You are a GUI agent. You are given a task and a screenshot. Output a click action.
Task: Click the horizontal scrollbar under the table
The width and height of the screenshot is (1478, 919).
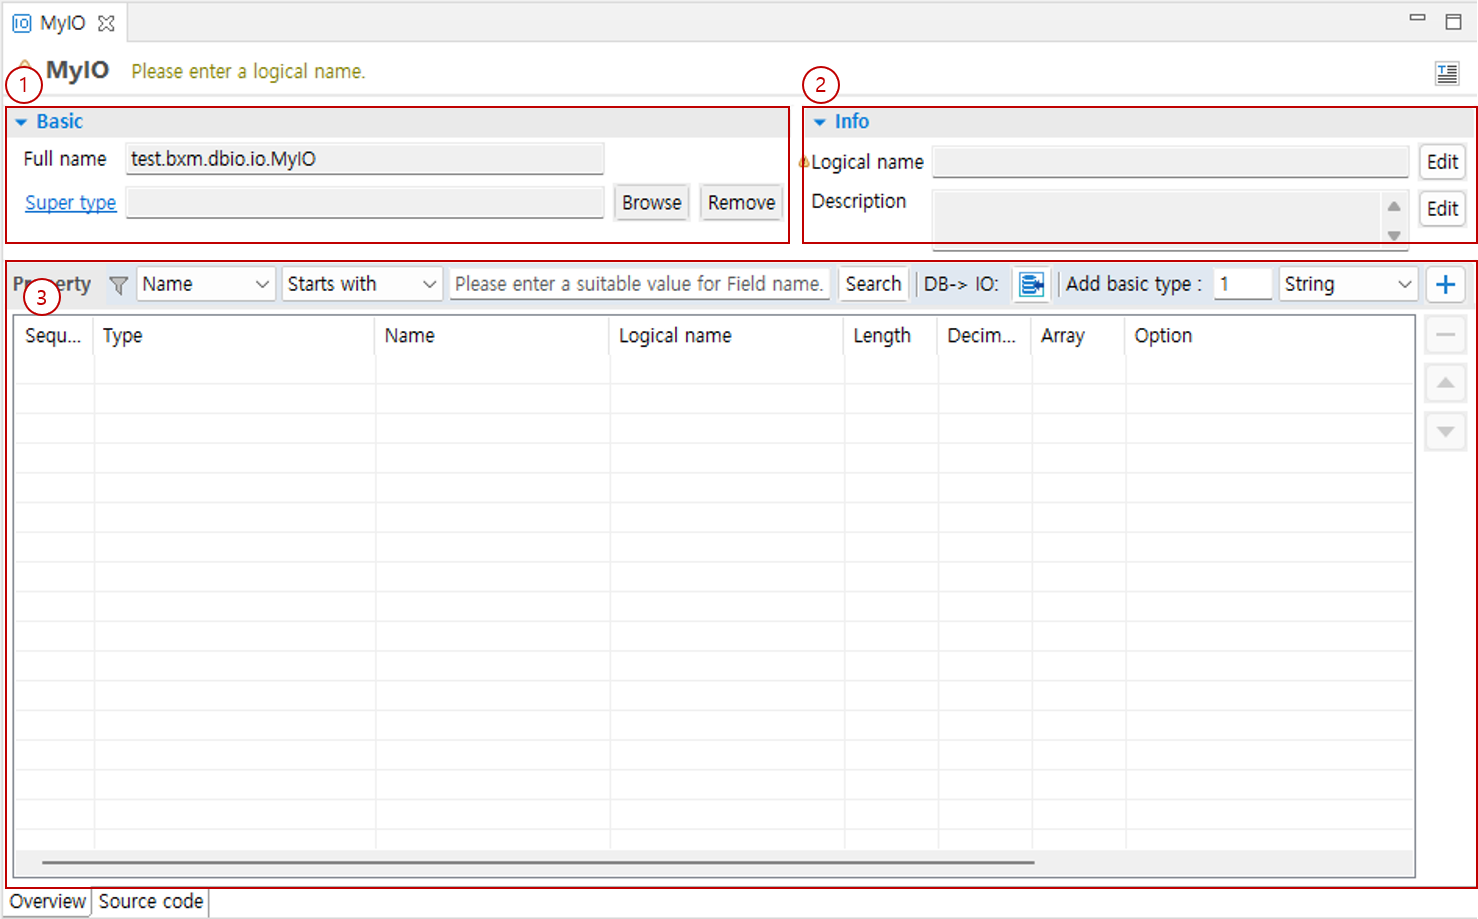click(538, 861)
